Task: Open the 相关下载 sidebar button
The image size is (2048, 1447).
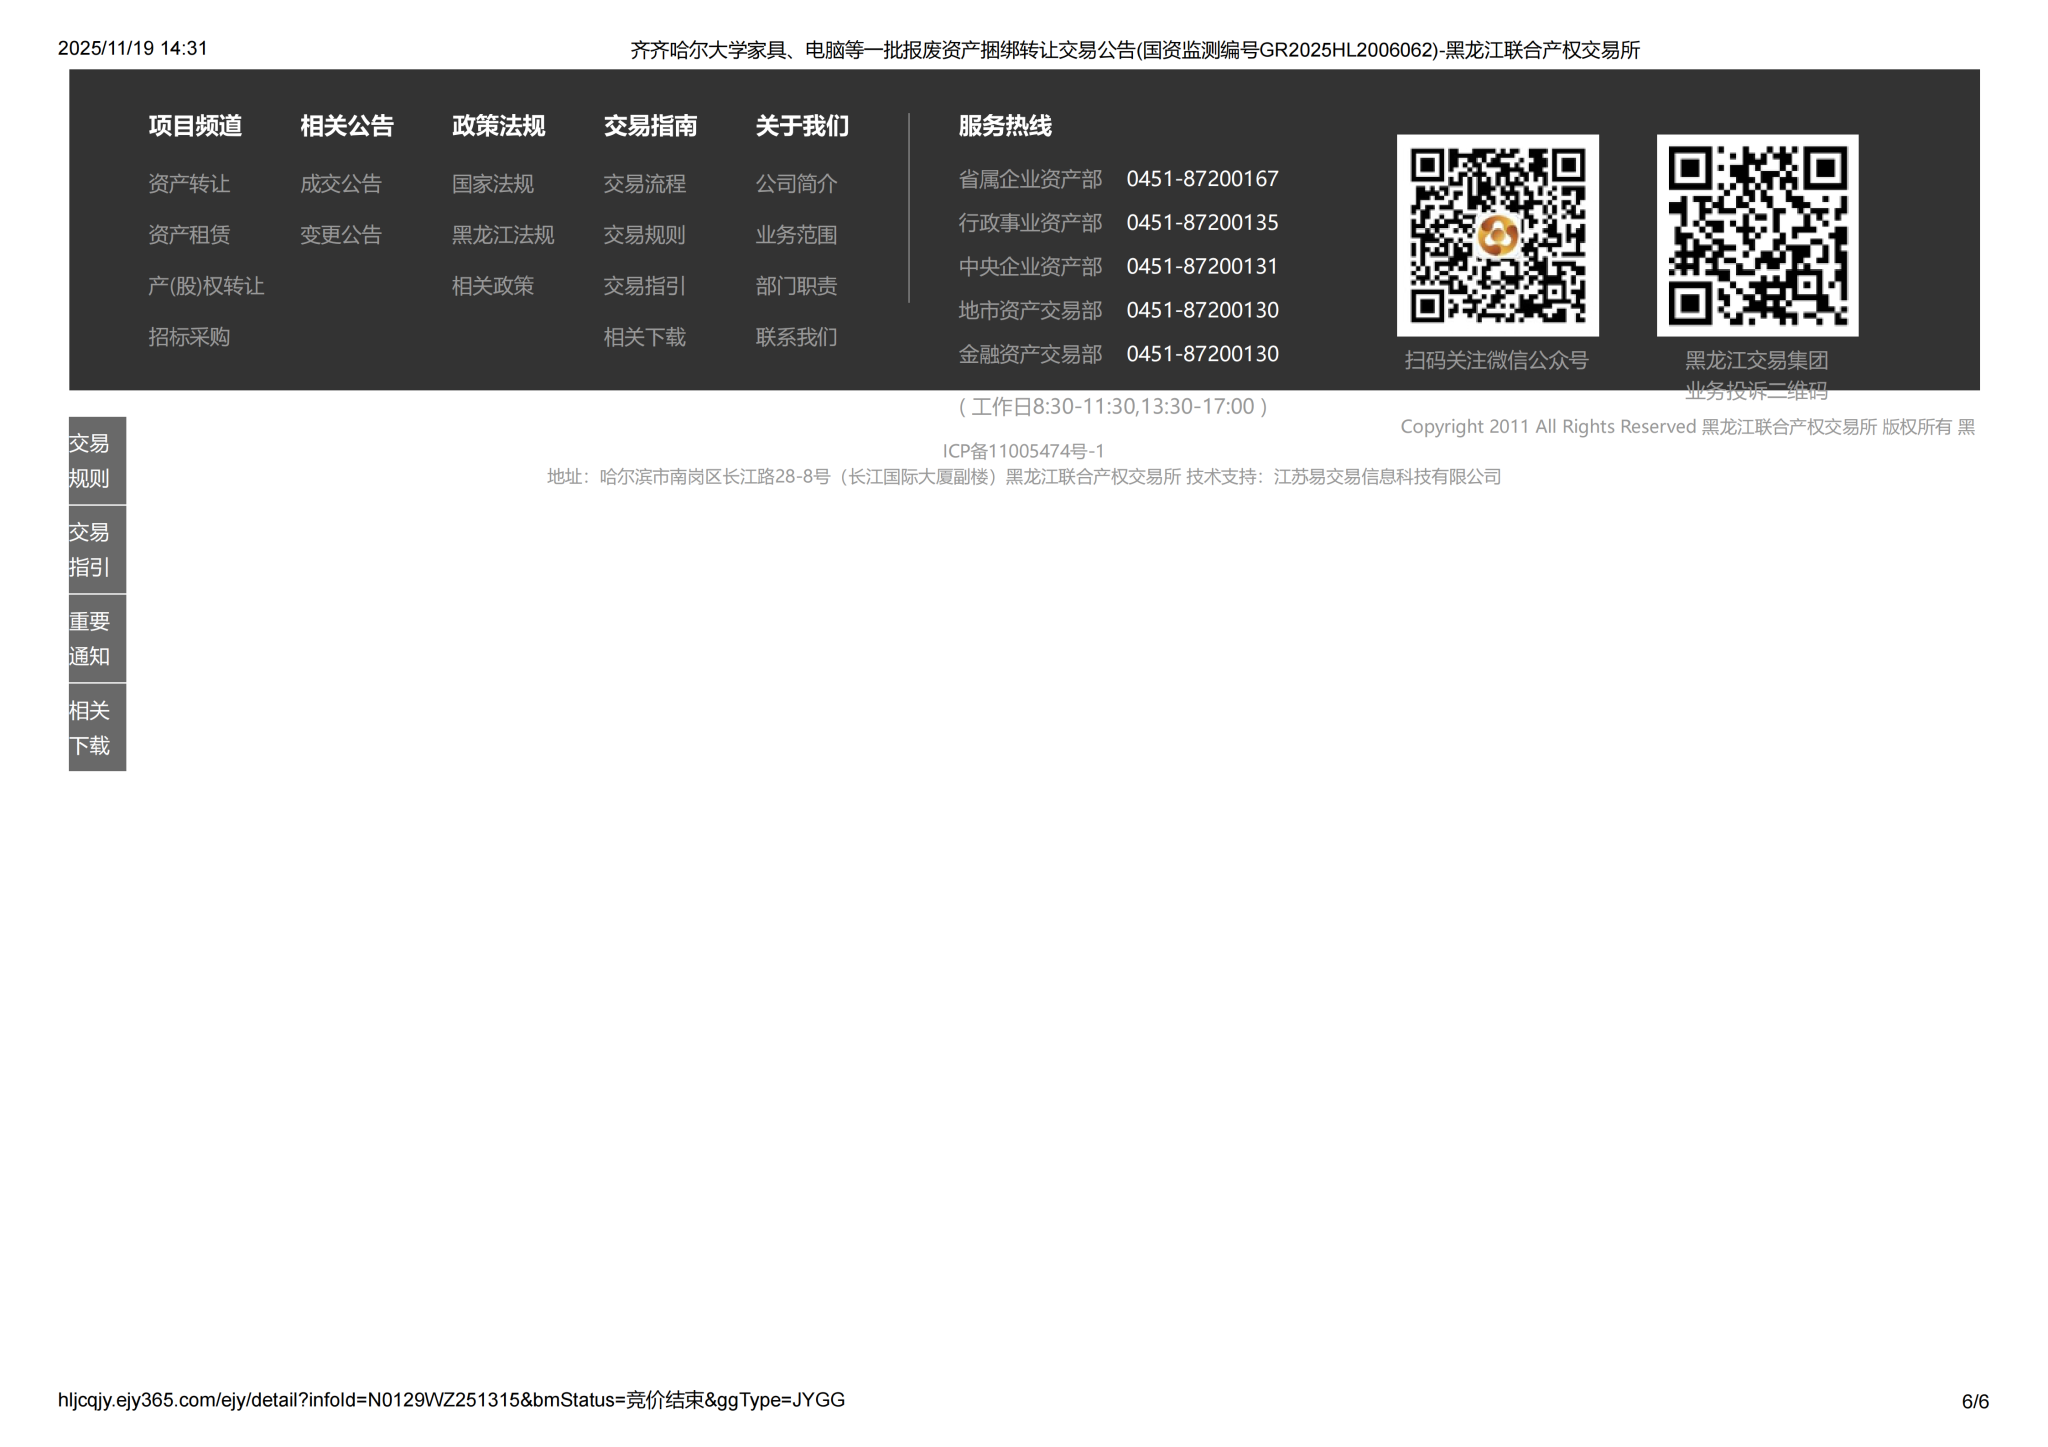Action: tap(97, 727)
